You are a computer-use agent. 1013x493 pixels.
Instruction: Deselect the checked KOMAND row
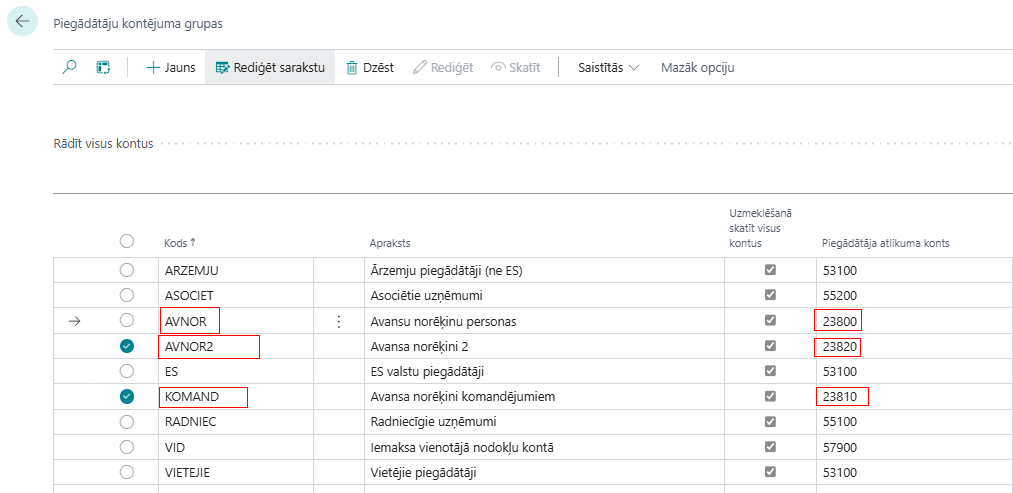[127, 397]
